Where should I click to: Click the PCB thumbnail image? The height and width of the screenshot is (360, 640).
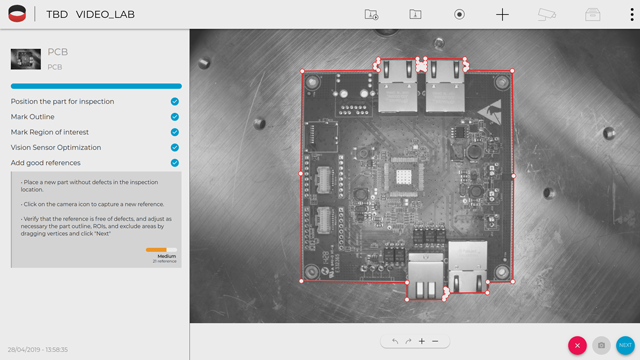tap(26, 59)
